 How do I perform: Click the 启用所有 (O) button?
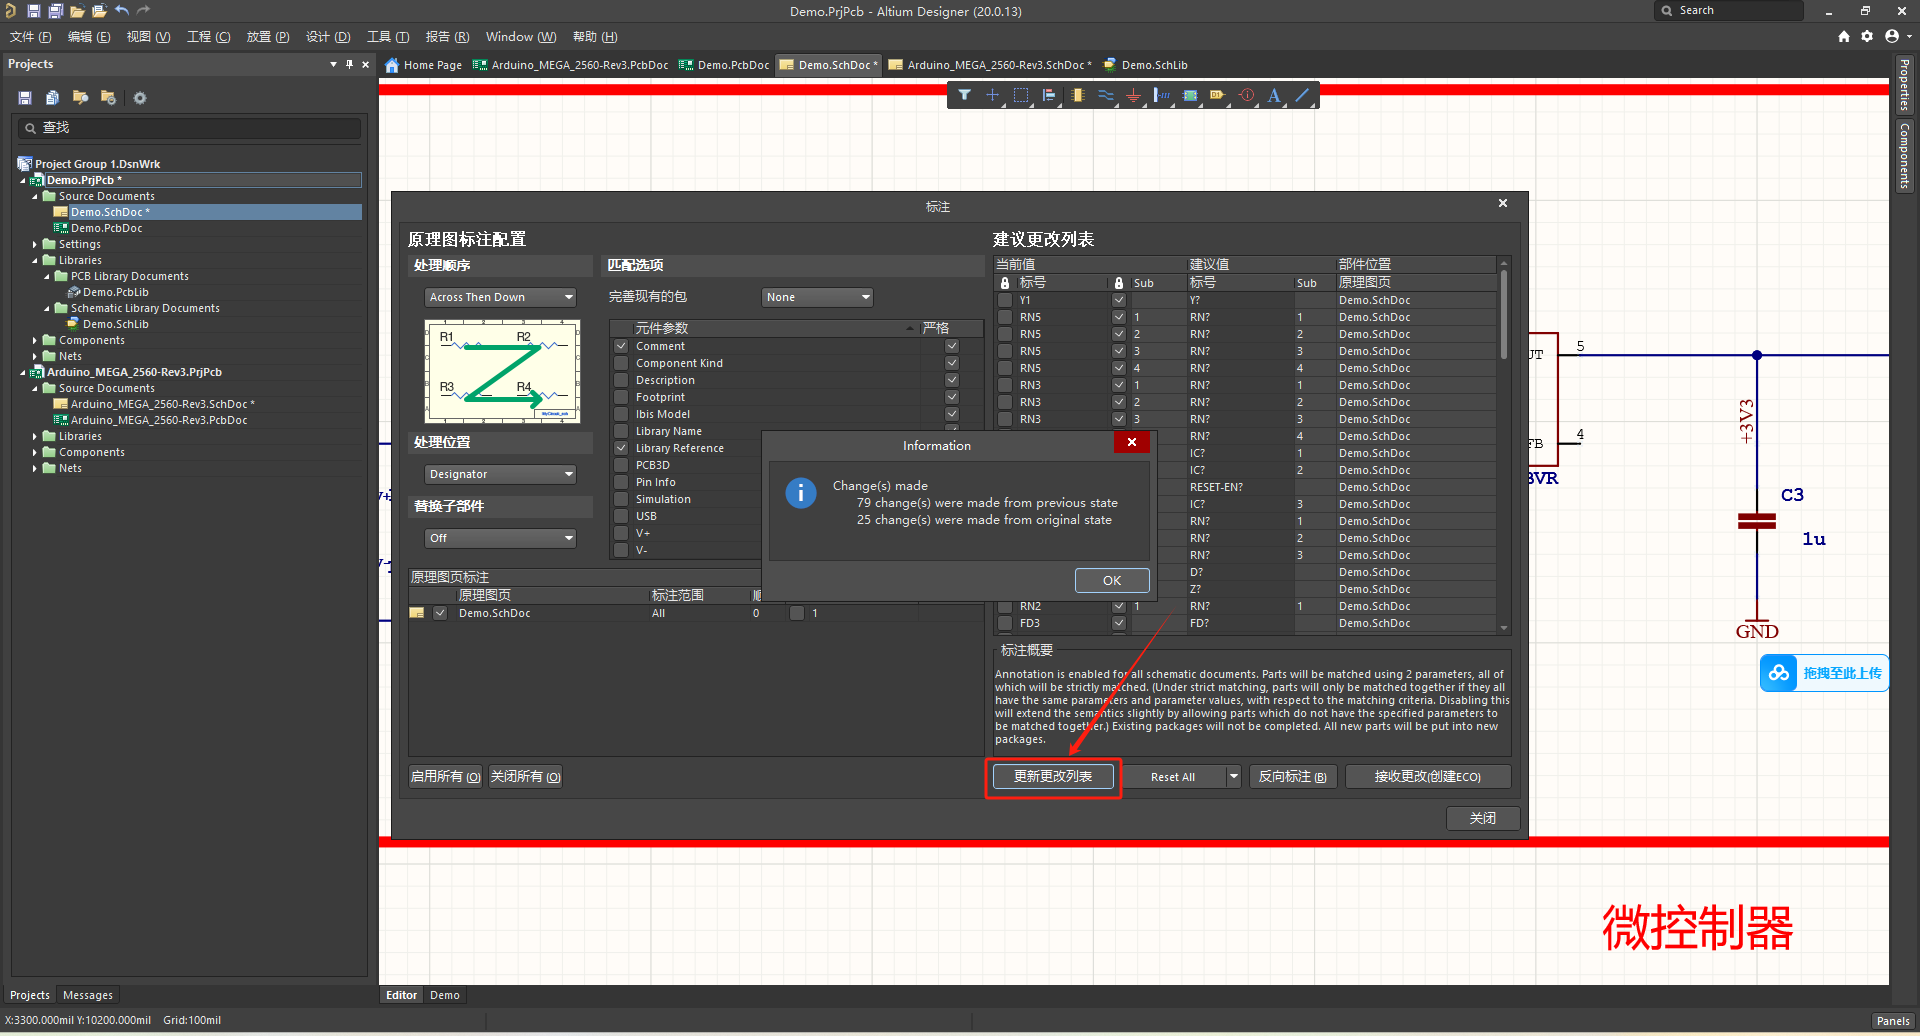coord(446,777)
